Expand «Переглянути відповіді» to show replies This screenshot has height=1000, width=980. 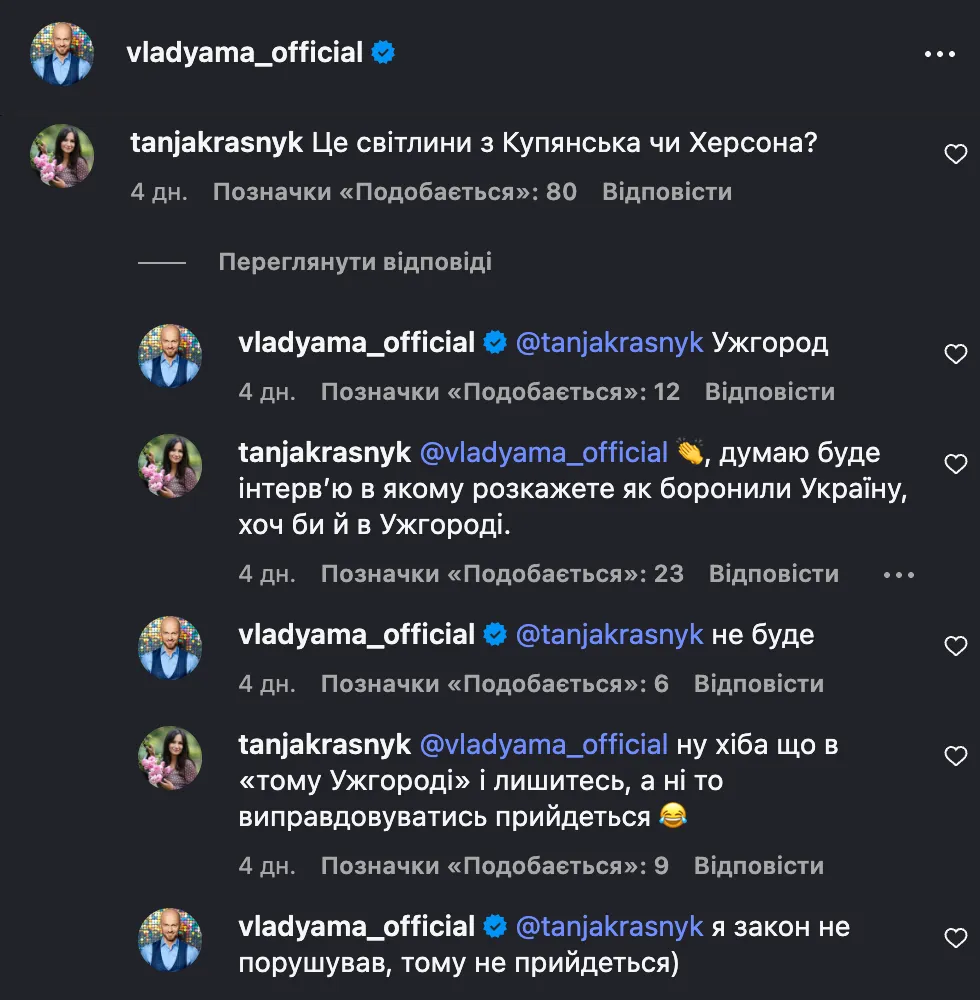click(355, 261)
